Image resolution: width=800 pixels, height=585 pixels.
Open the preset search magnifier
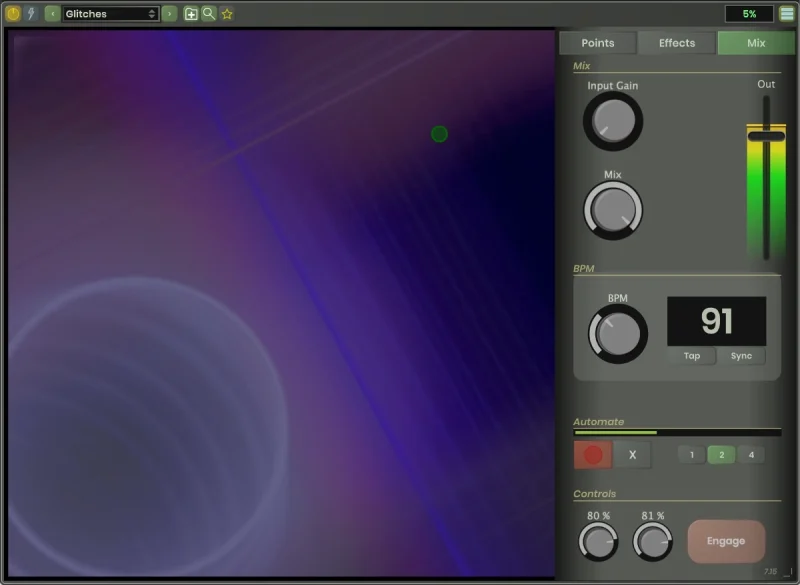(209, 14)
